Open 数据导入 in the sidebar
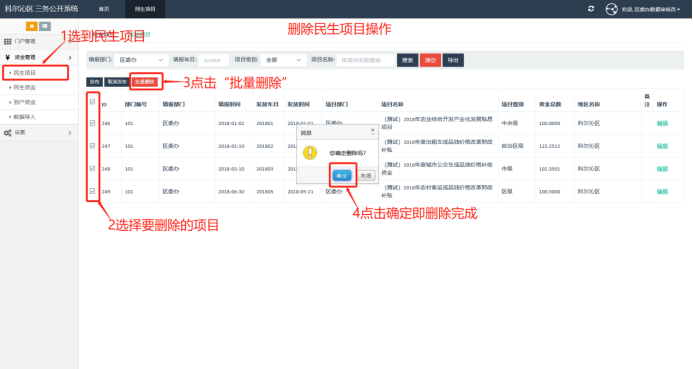 (x=24, y=117)
